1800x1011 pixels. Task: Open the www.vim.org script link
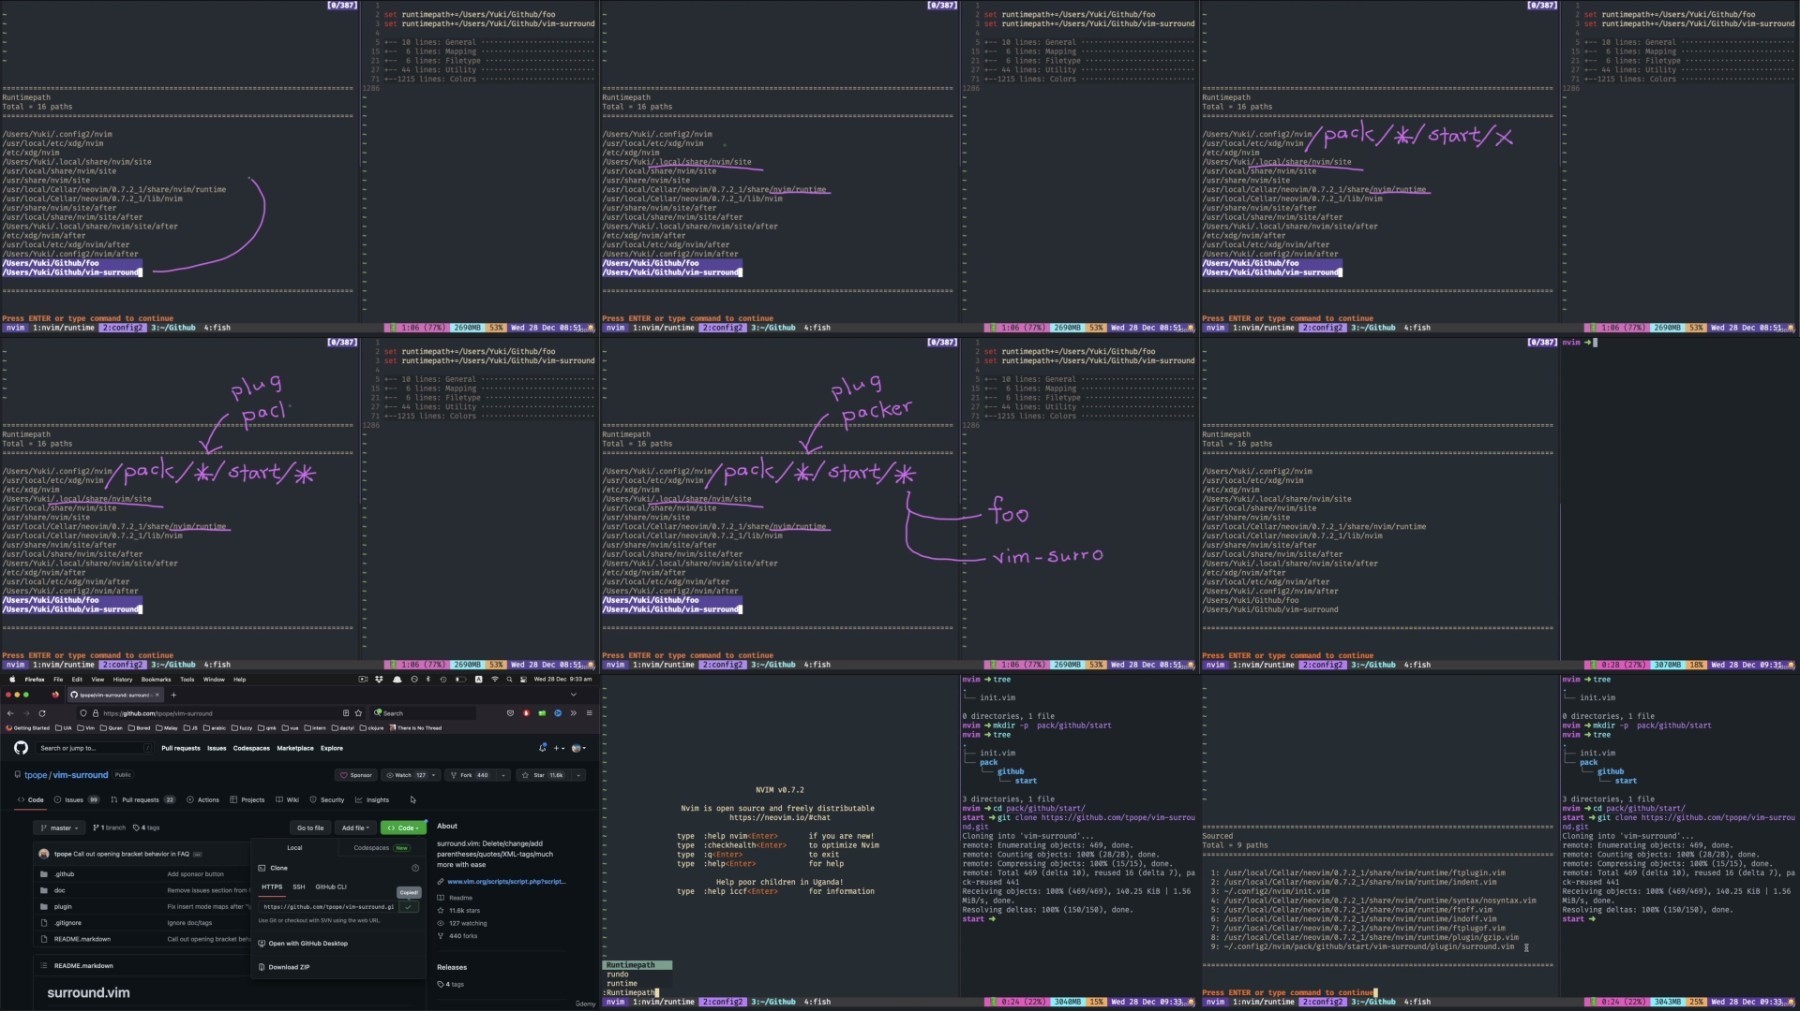[506, 882]
